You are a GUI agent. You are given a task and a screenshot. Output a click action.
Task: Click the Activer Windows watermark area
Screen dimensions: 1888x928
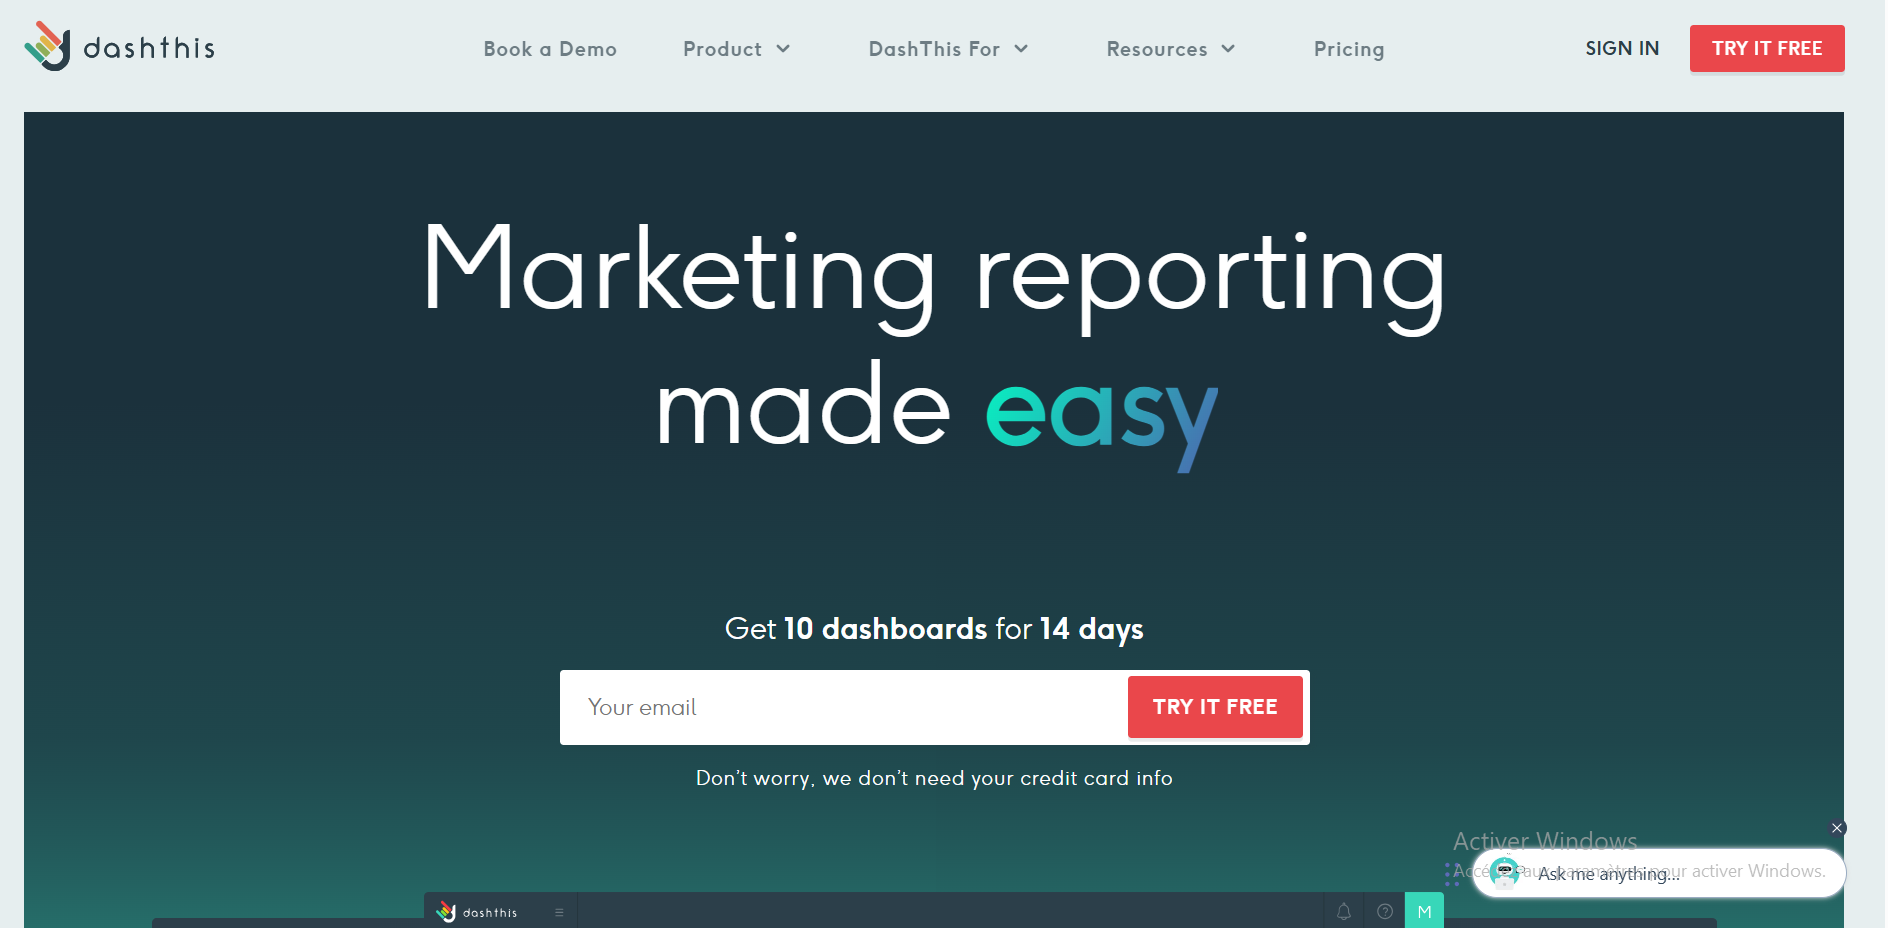point(1543,840)
